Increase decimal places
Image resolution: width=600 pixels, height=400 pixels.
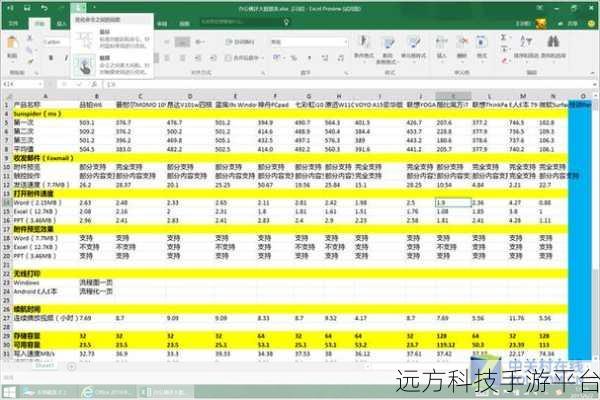(325, 58)
